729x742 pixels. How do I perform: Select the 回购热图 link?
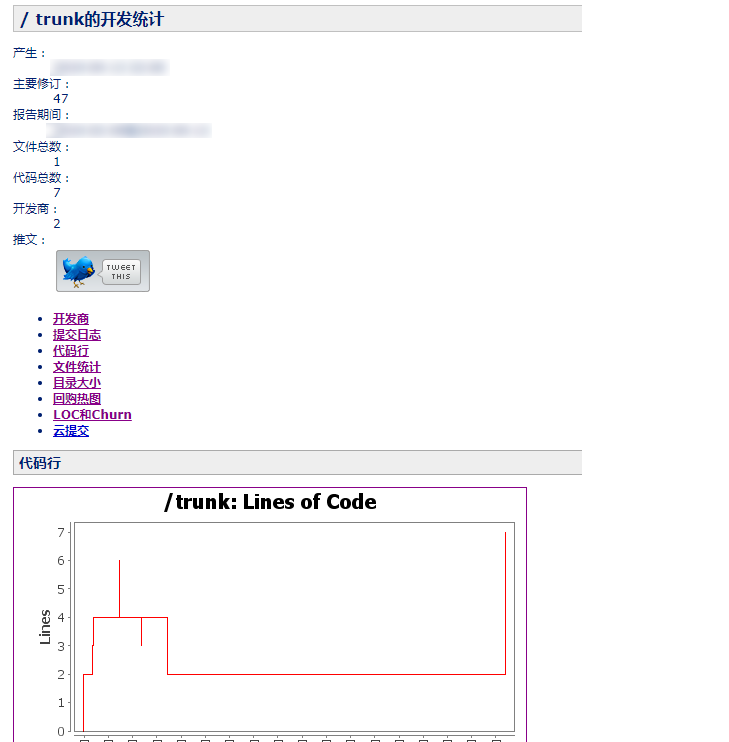tap(77, 399)
